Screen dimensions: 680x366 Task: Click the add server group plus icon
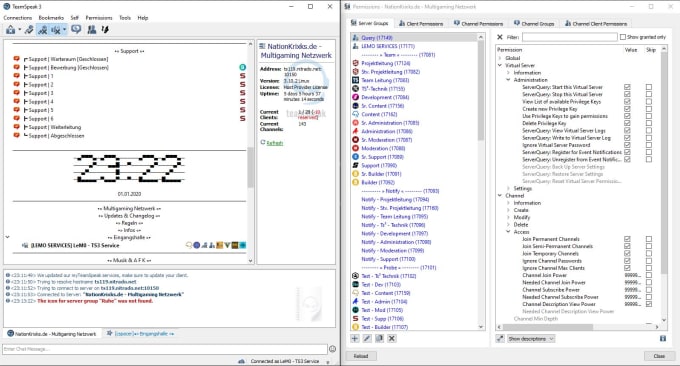355,338
